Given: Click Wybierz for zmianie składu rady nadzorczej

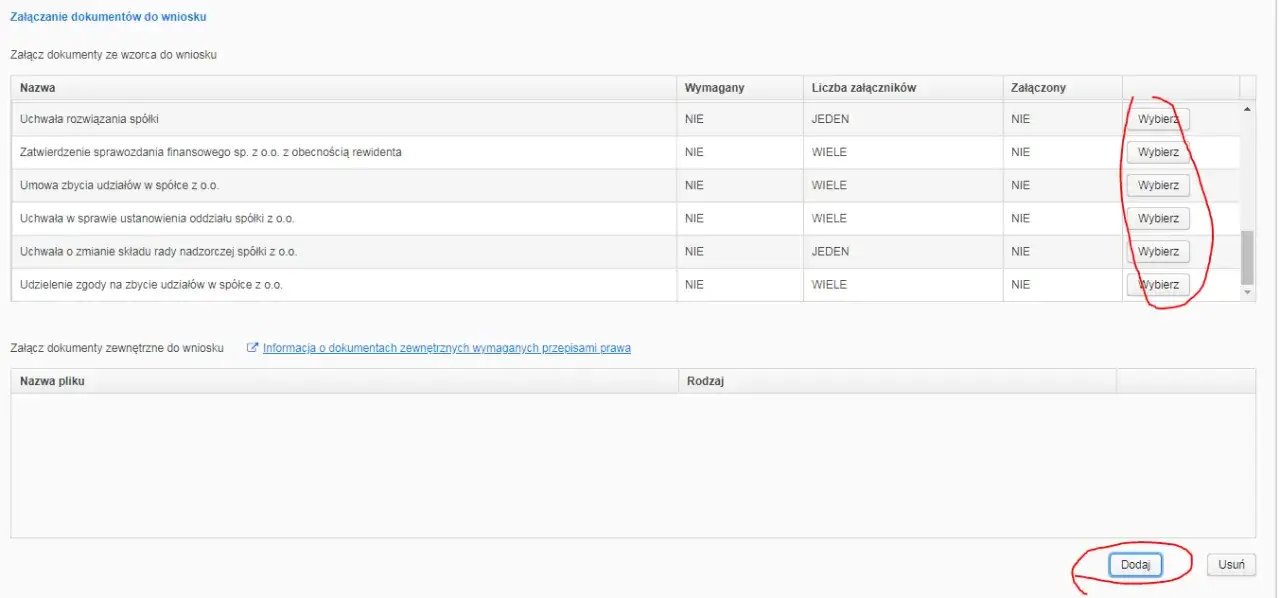Looking at the screenshot, I should (1158, 252).
